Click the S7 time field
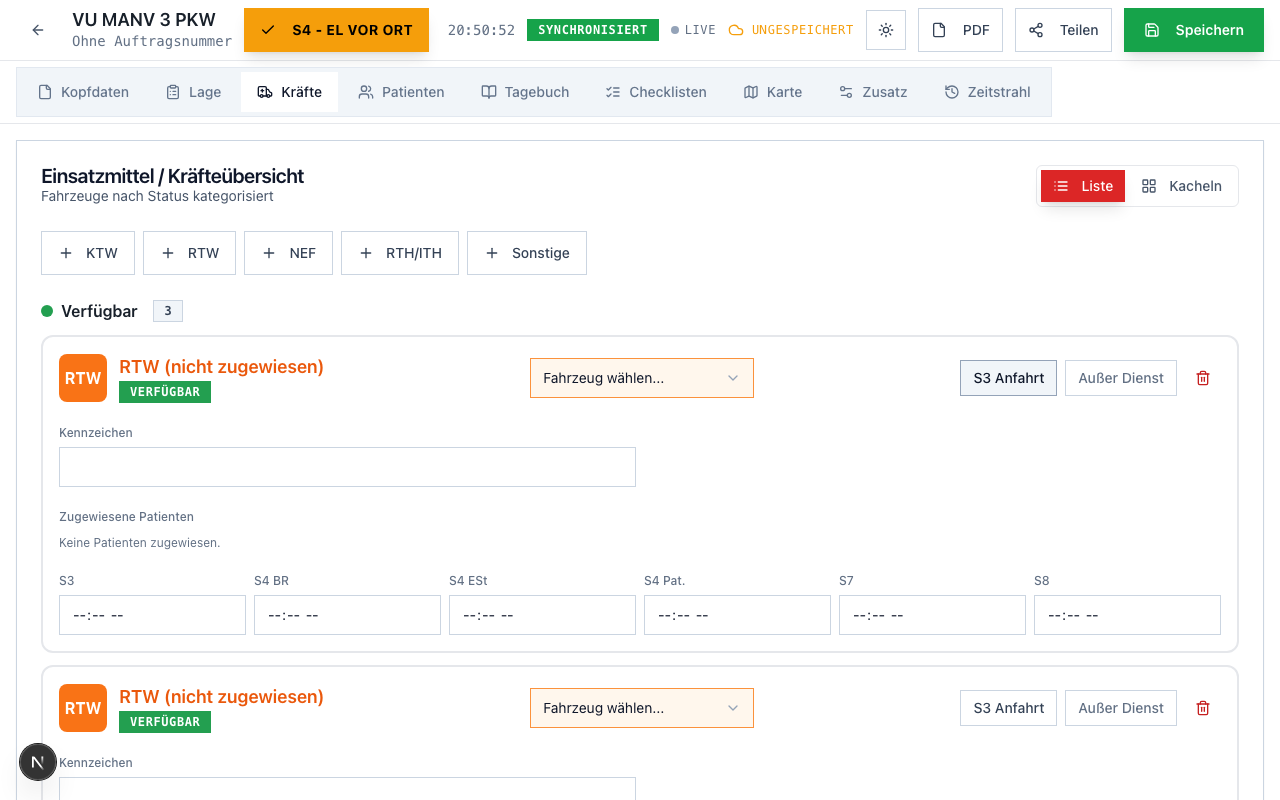Viewport: 1280px width, 800px height. coord(932,615)
